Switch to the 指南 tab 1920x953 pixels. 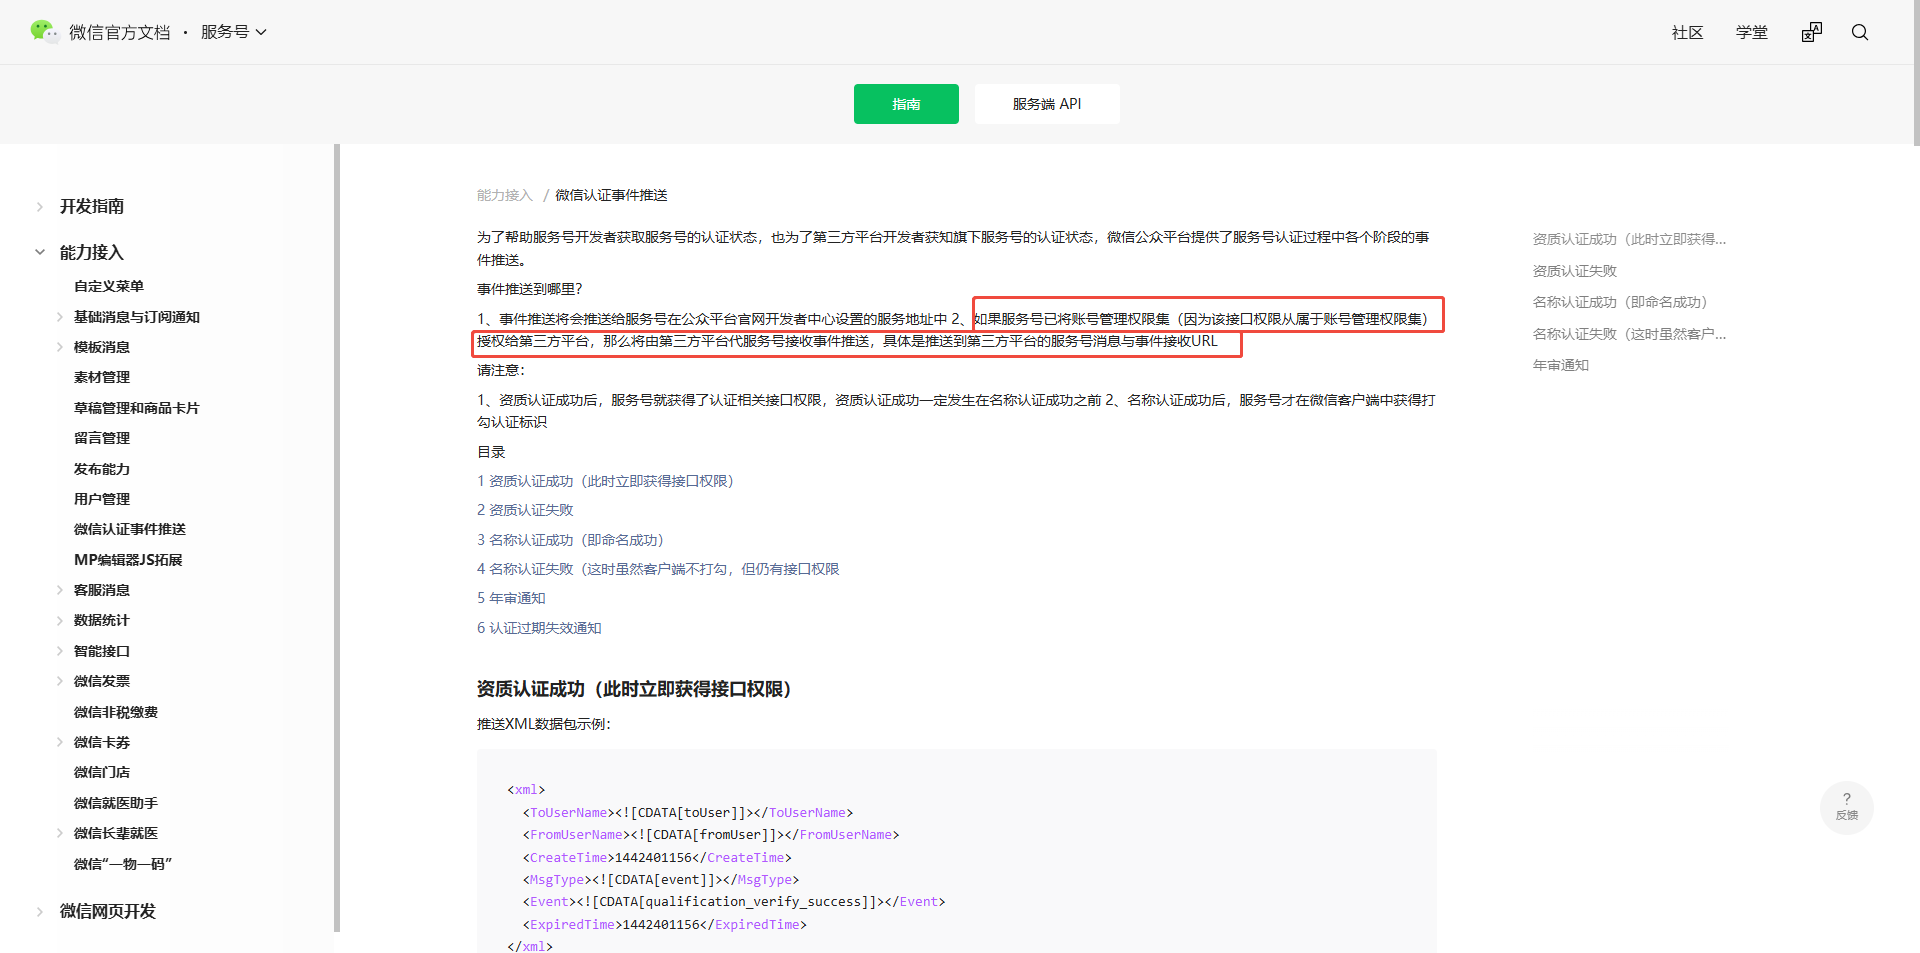point(906,104)
